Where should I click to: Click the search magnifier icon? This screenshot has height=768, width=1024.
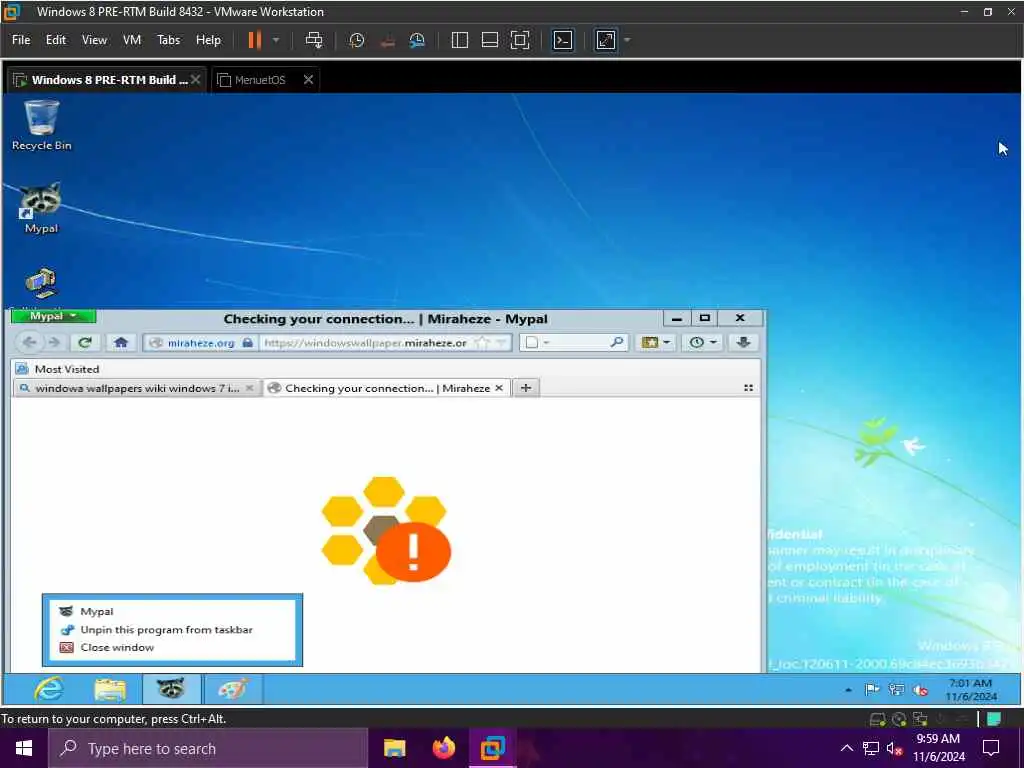[x=616, y=342]
